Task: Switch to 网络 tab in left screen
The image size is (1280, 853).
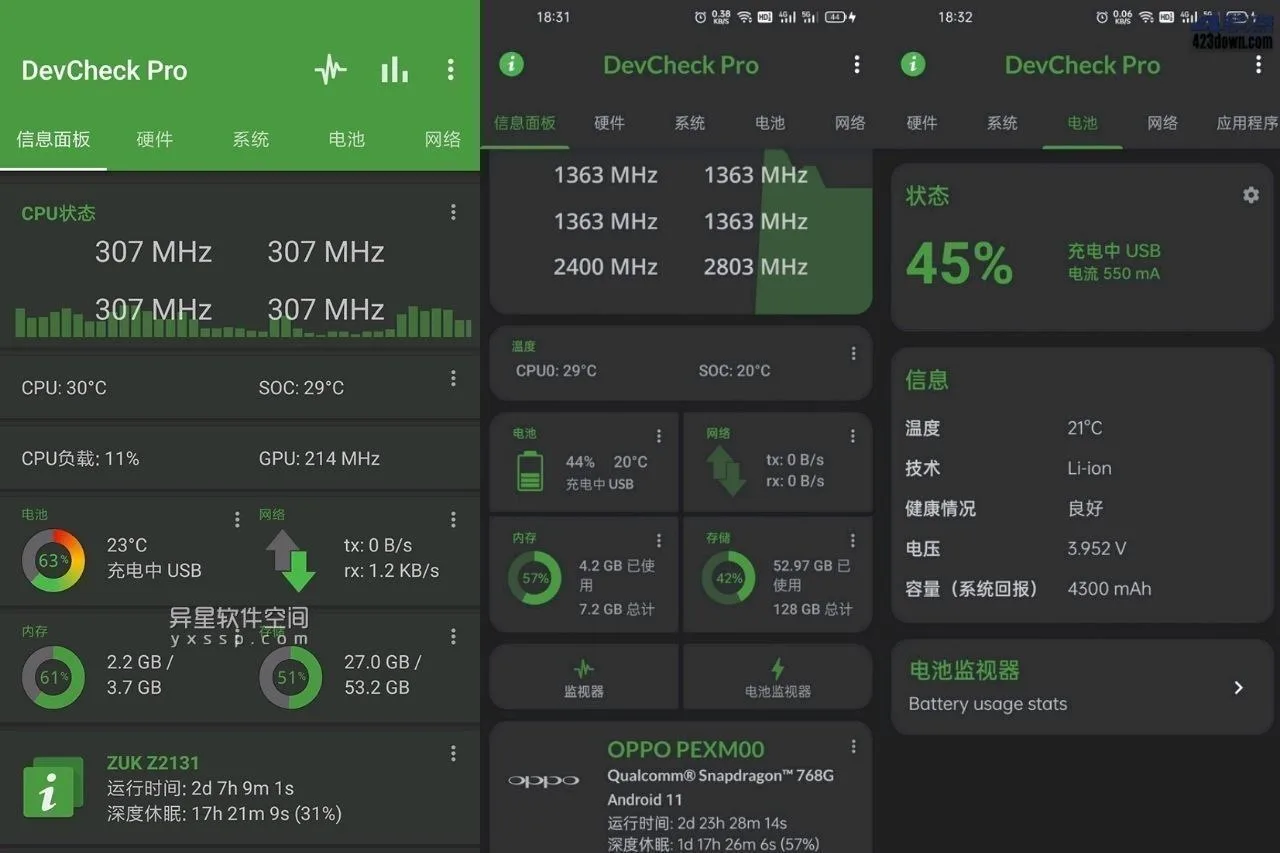Action: click(x=443, y=139)
